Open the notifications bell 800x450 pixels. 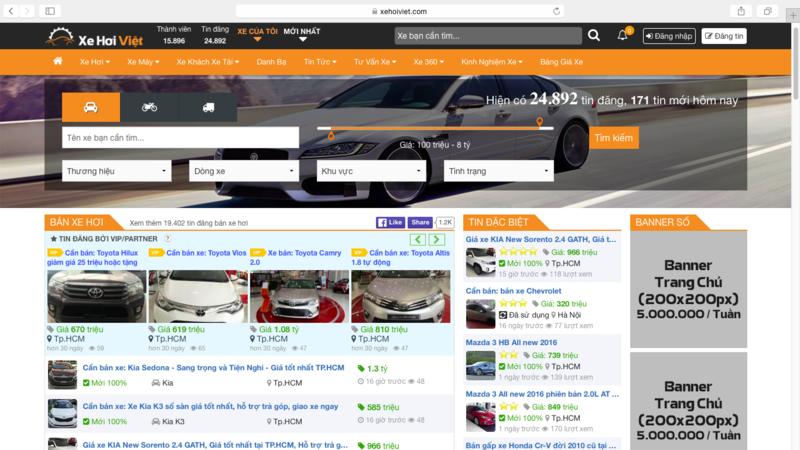pos(622,35)
